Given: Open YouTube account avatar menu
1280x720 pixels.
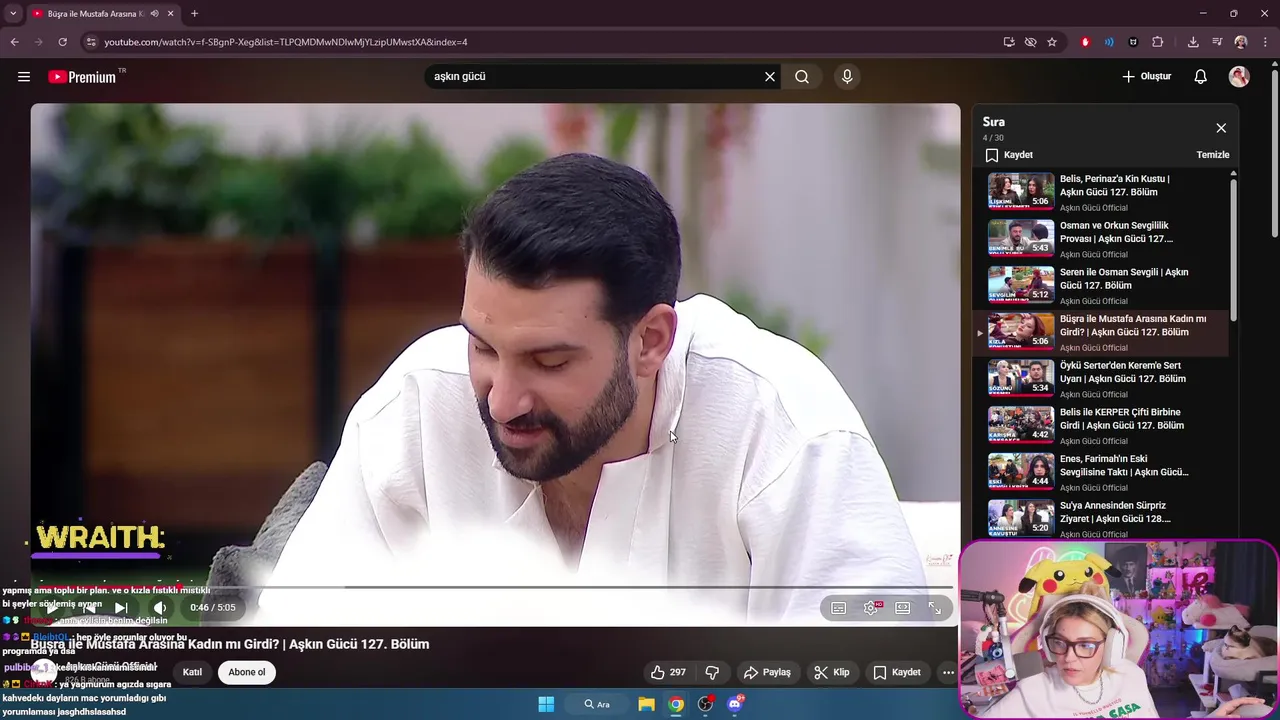Looking at the screenshot, I should click(x=1239, y=77).
